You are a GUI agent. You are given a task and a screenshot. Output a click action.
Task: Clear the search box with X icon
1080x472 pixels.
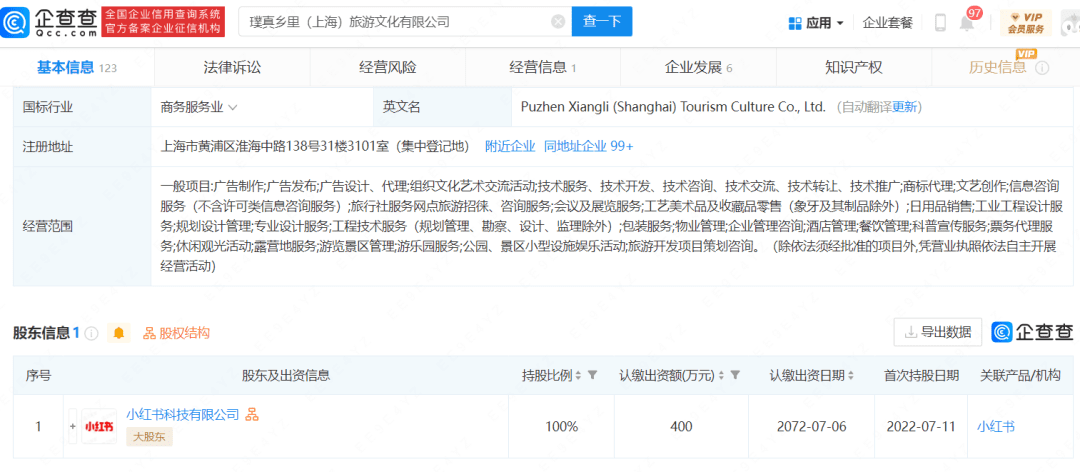pyautogui.click(x=559, y=21)
